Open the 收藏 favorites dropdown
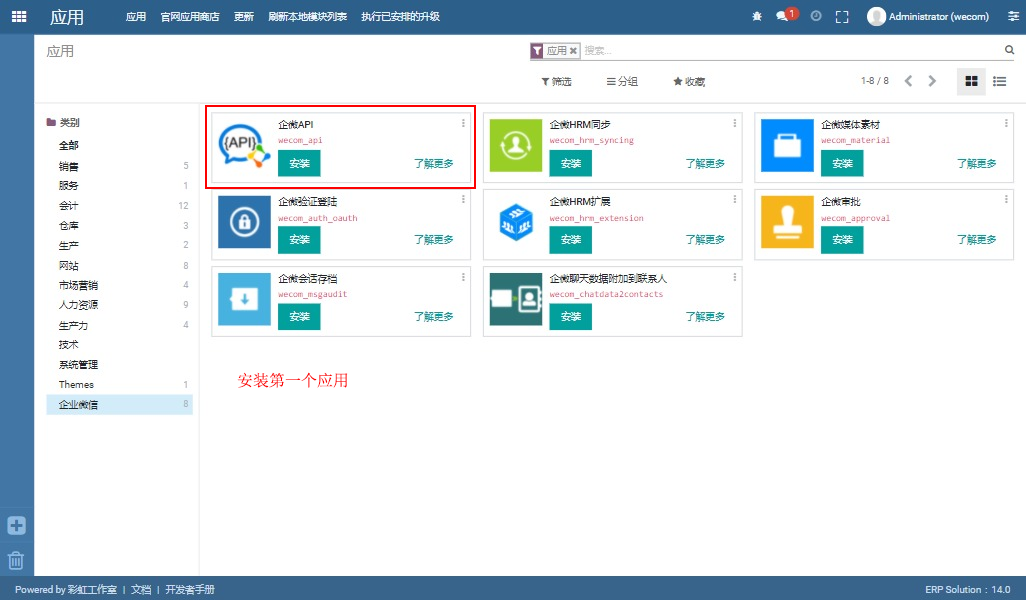This screenshot has height=600, width=1026. coord(689,81)
